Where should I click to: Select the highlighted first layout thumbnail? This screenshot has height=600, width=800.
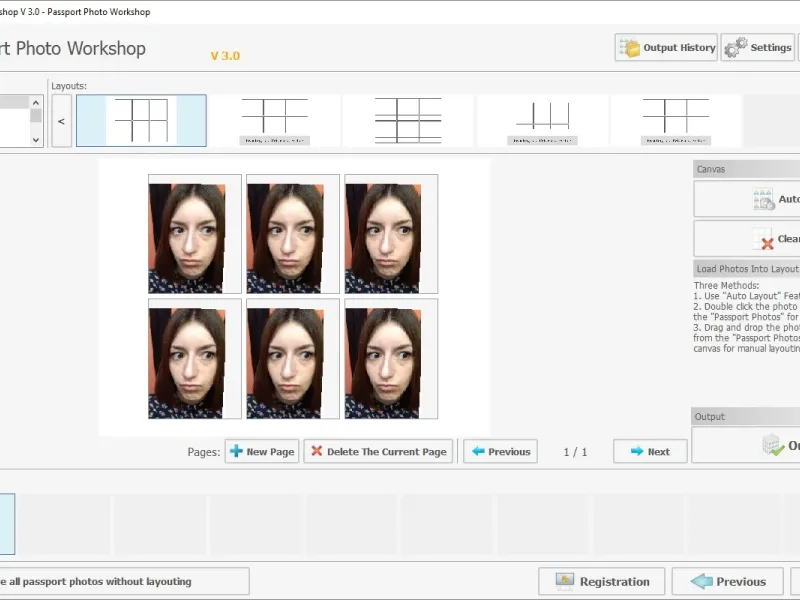tap(141, 120)
